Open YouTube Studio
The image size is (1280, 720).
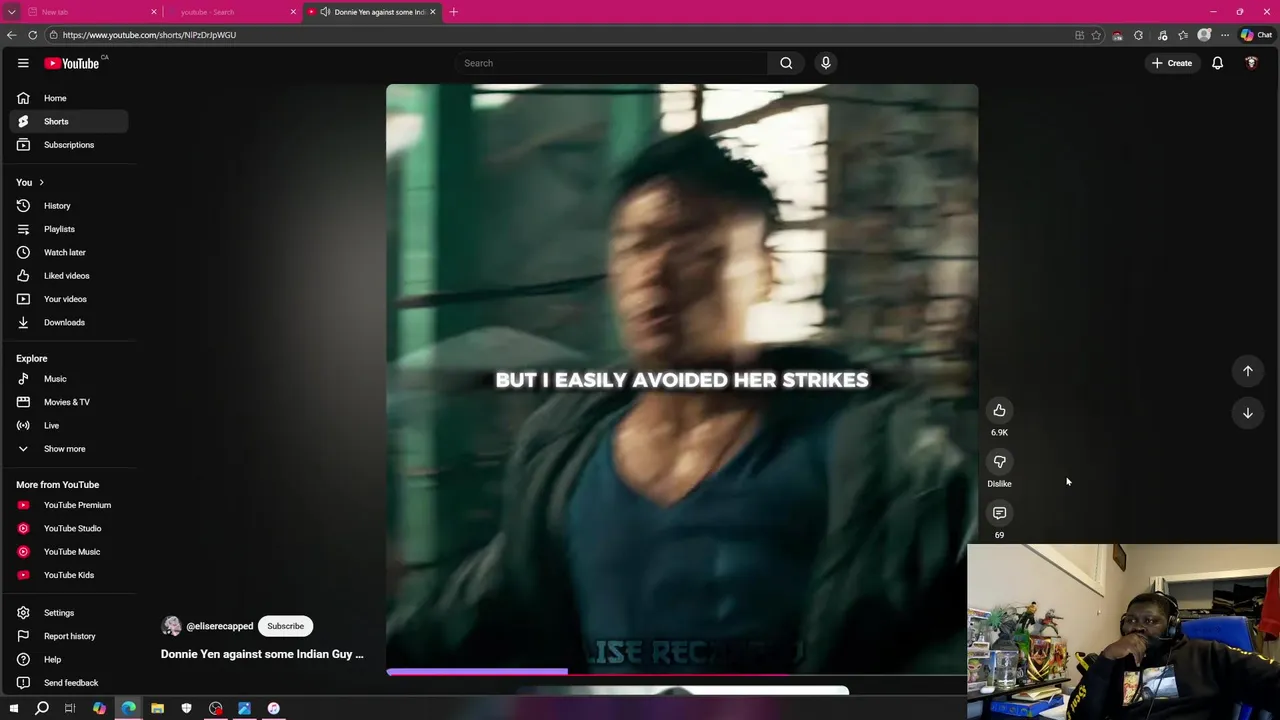69,528
